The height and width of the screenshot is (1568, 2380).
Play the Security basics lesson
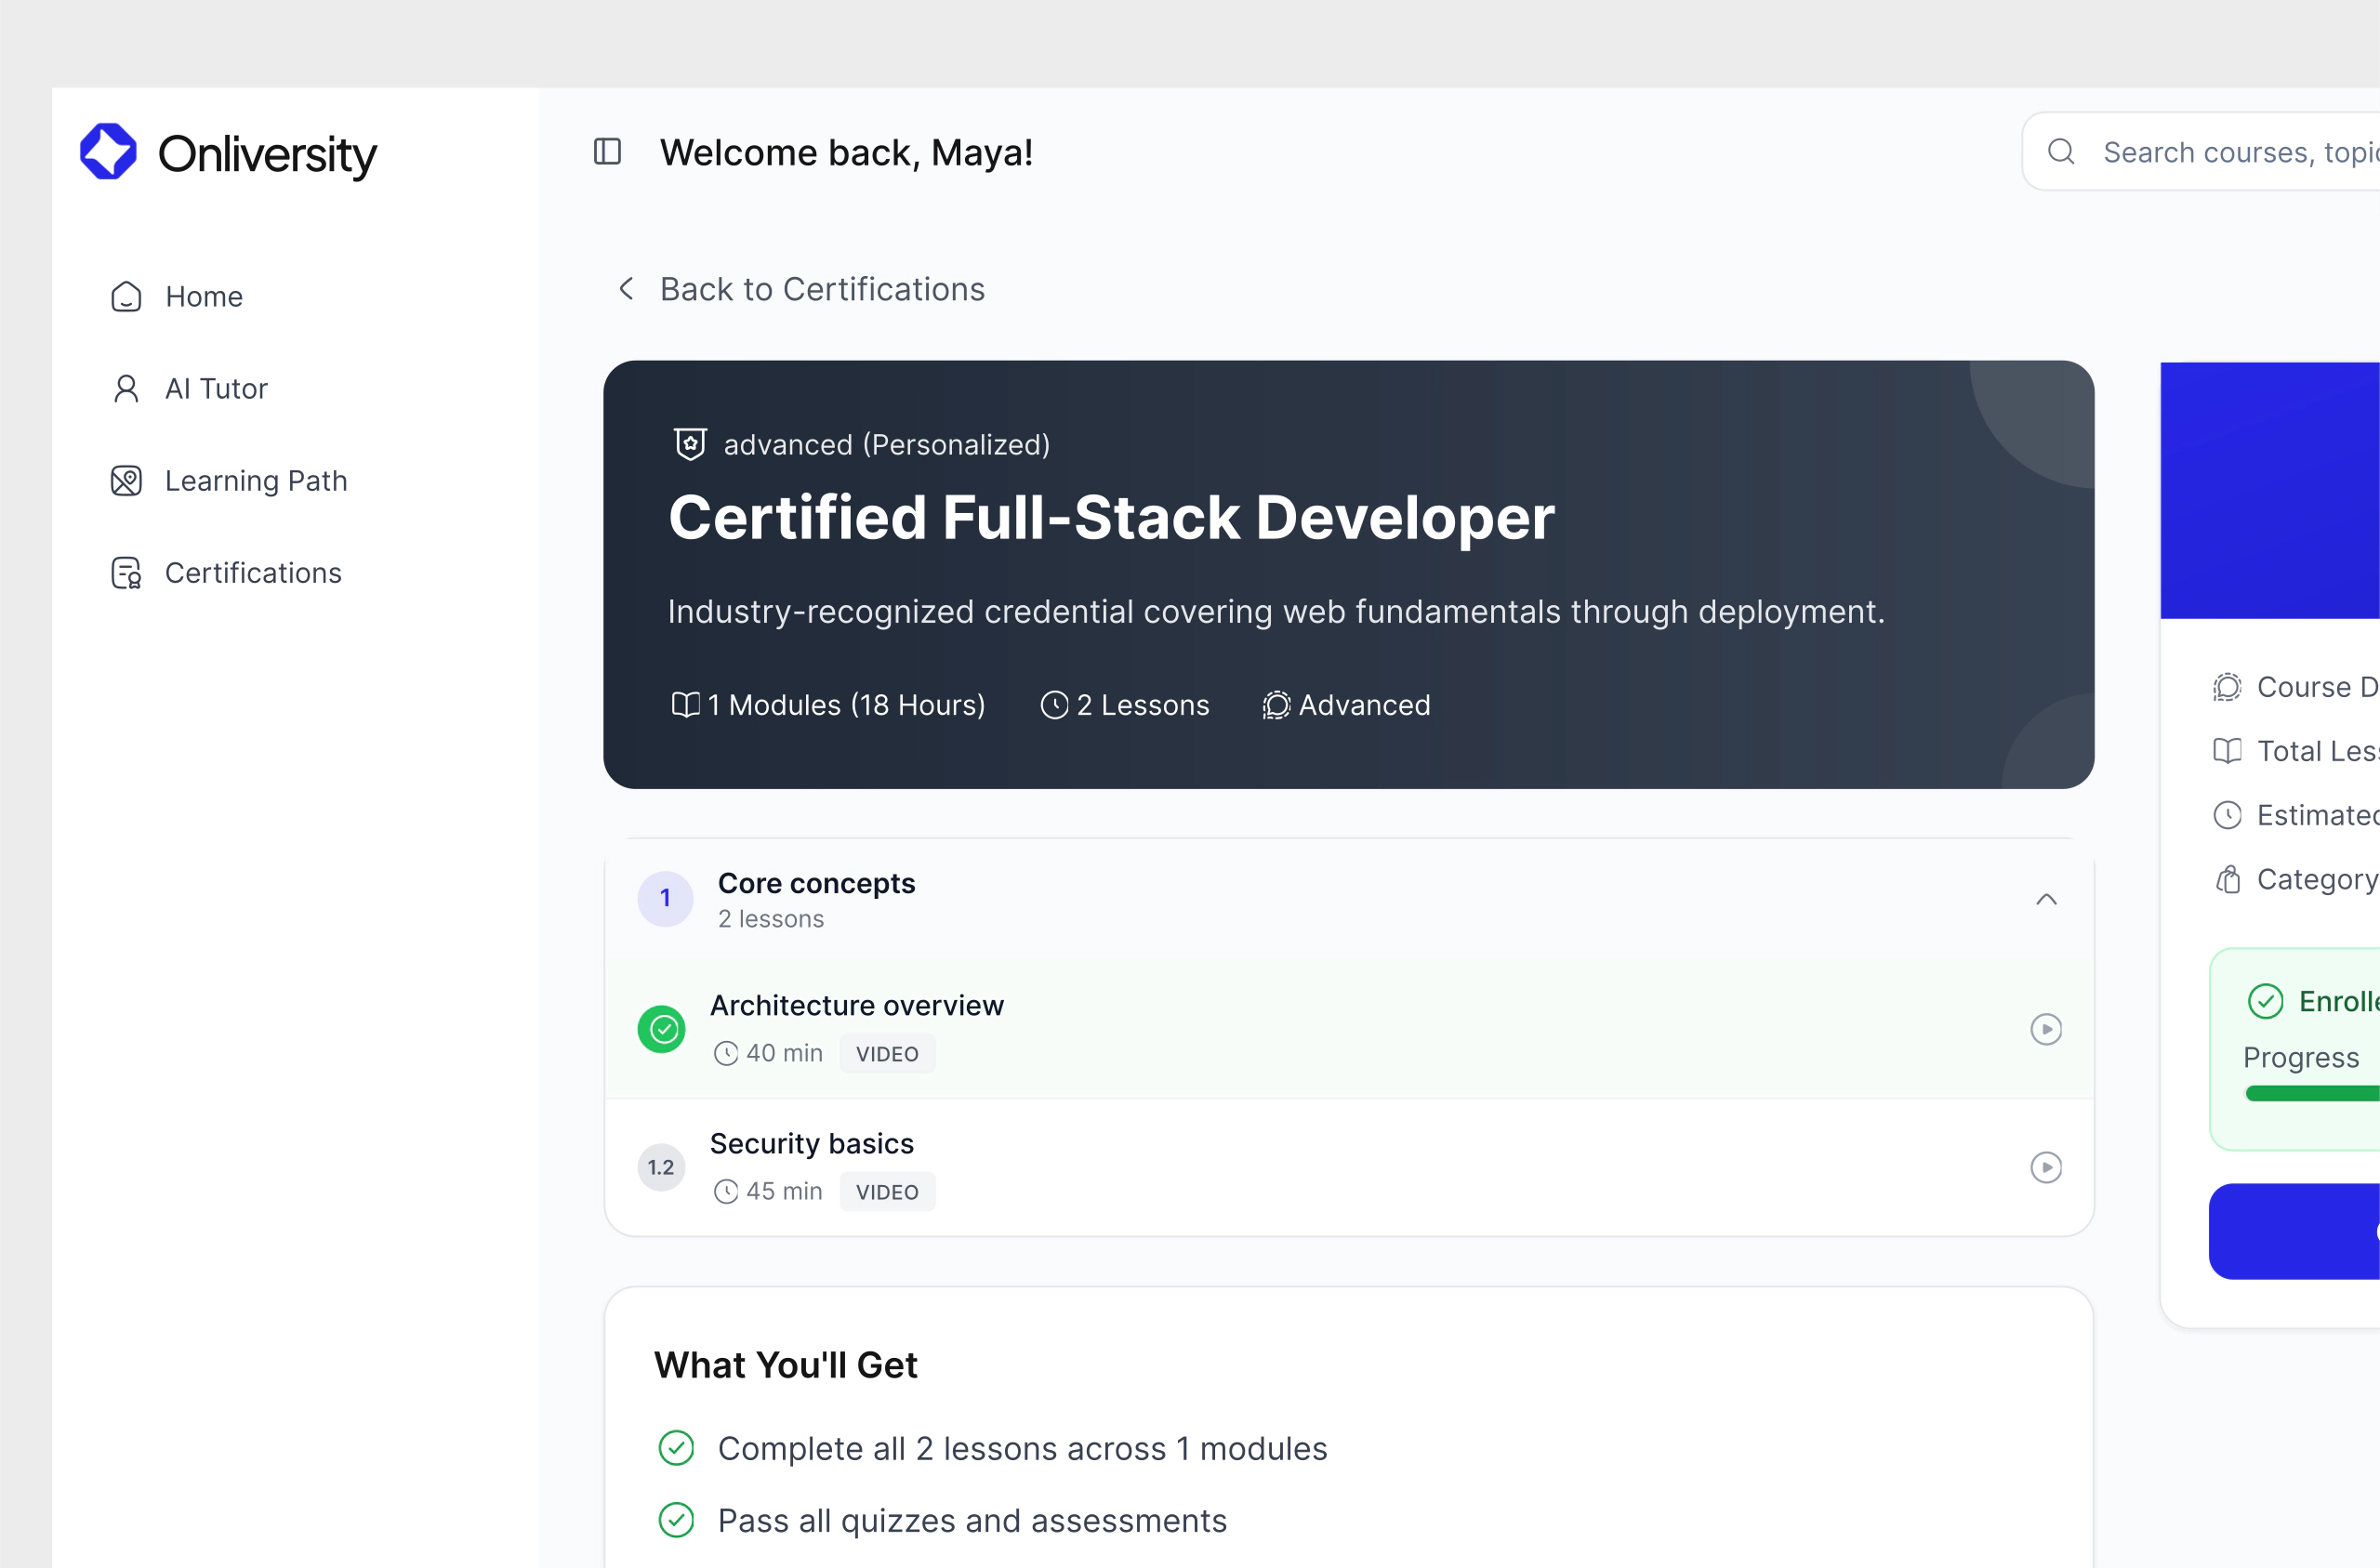tap(2046, 1166)
